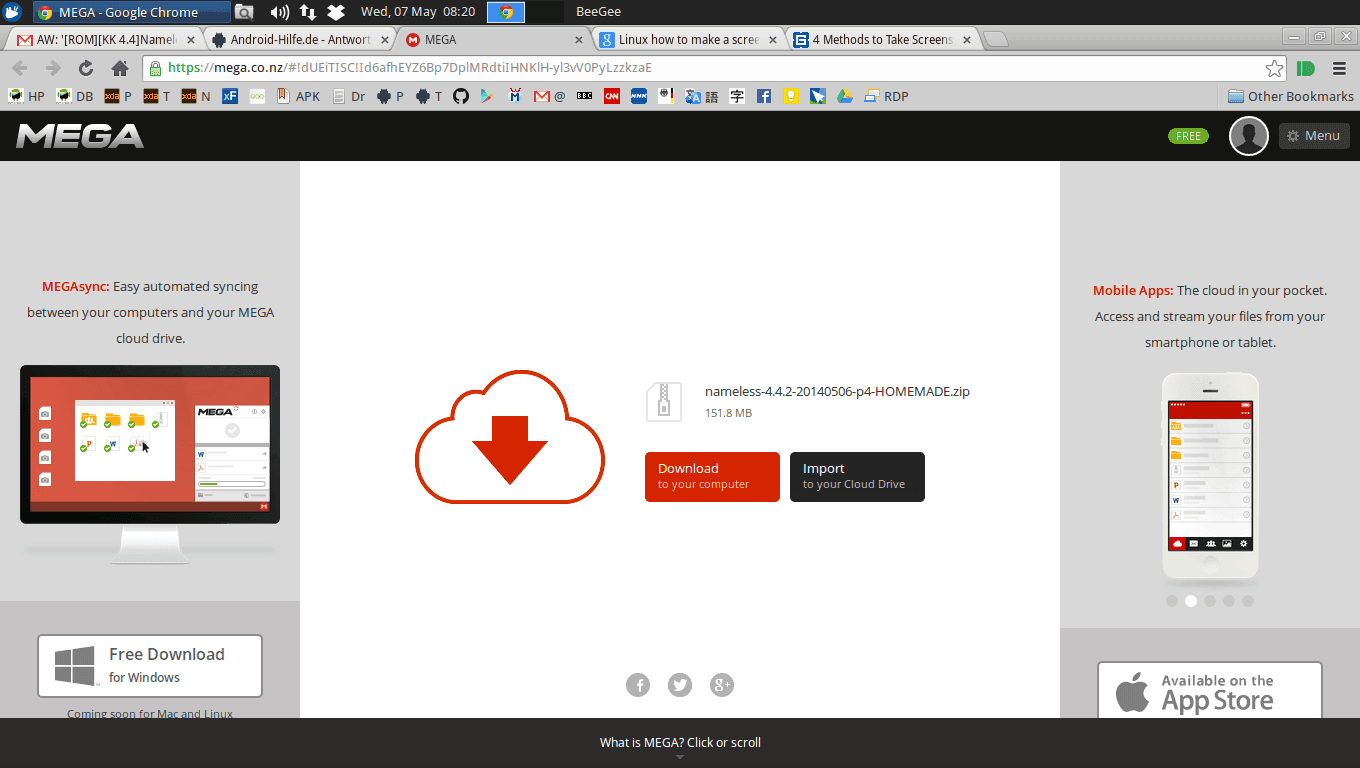Open the Gmail @ bookmark
The height and width of the screenshot is (768, 1360).
[x=550, y=96]
